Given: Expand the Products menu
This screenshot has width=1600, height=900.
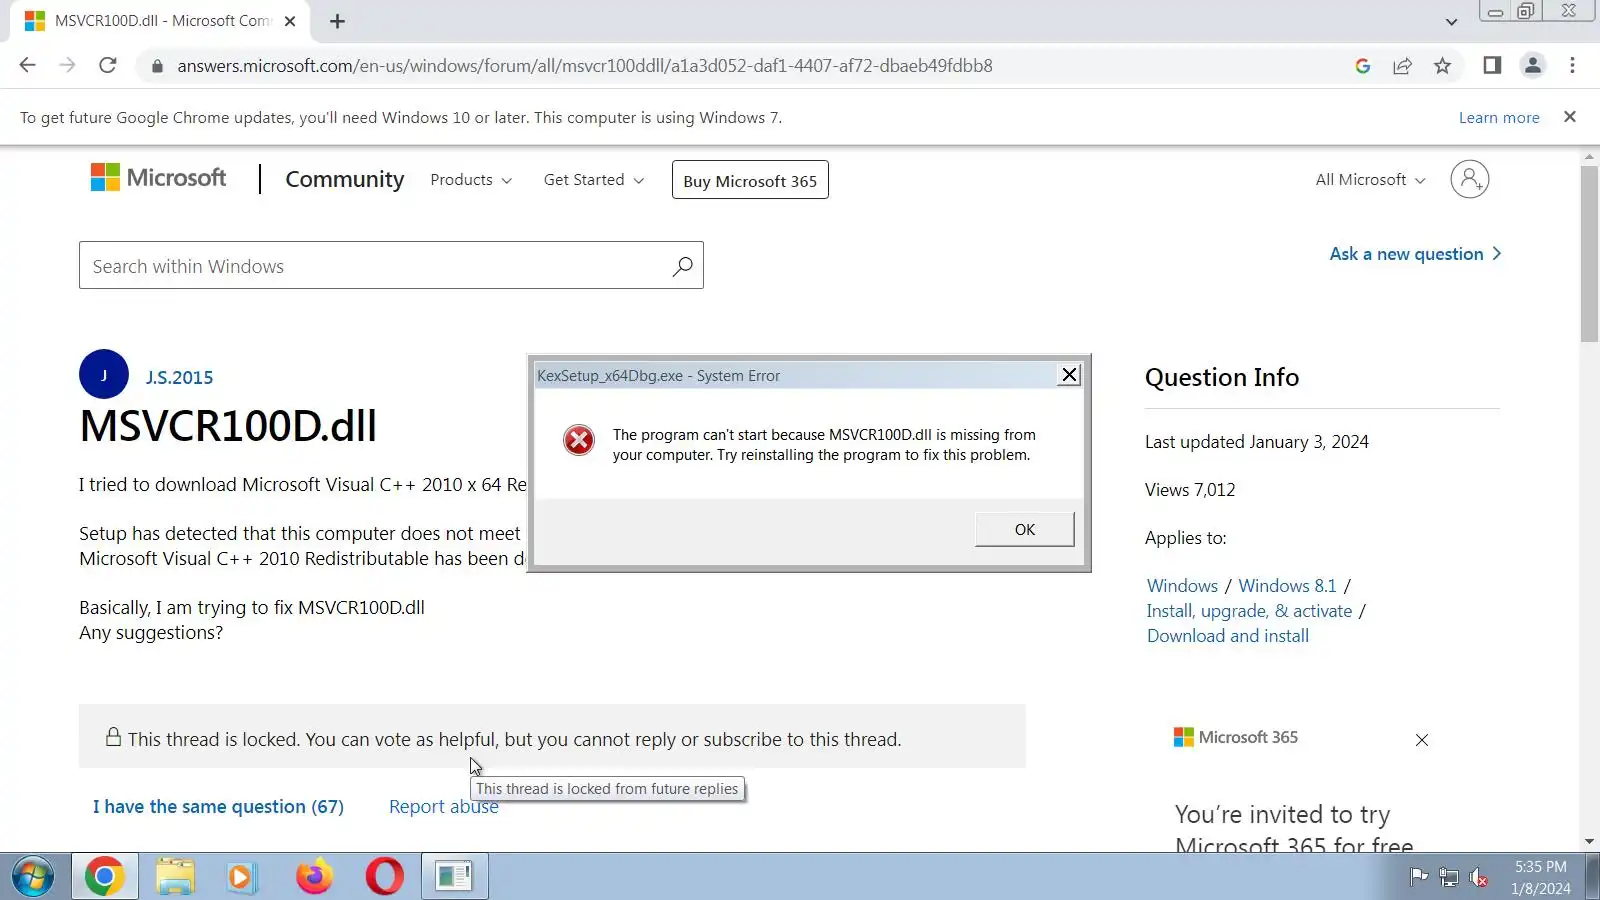Looking at the screenshot, I should pyautogui.click(x=471, y=180).
